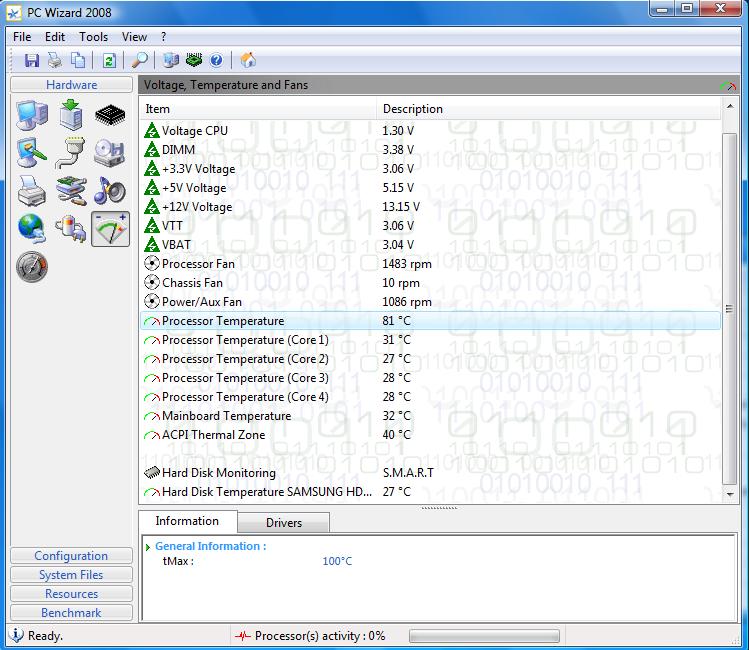The width and height of the screenshot is (749, 650).
Task: Open the Resources category
Action: [x=71, y=594]
